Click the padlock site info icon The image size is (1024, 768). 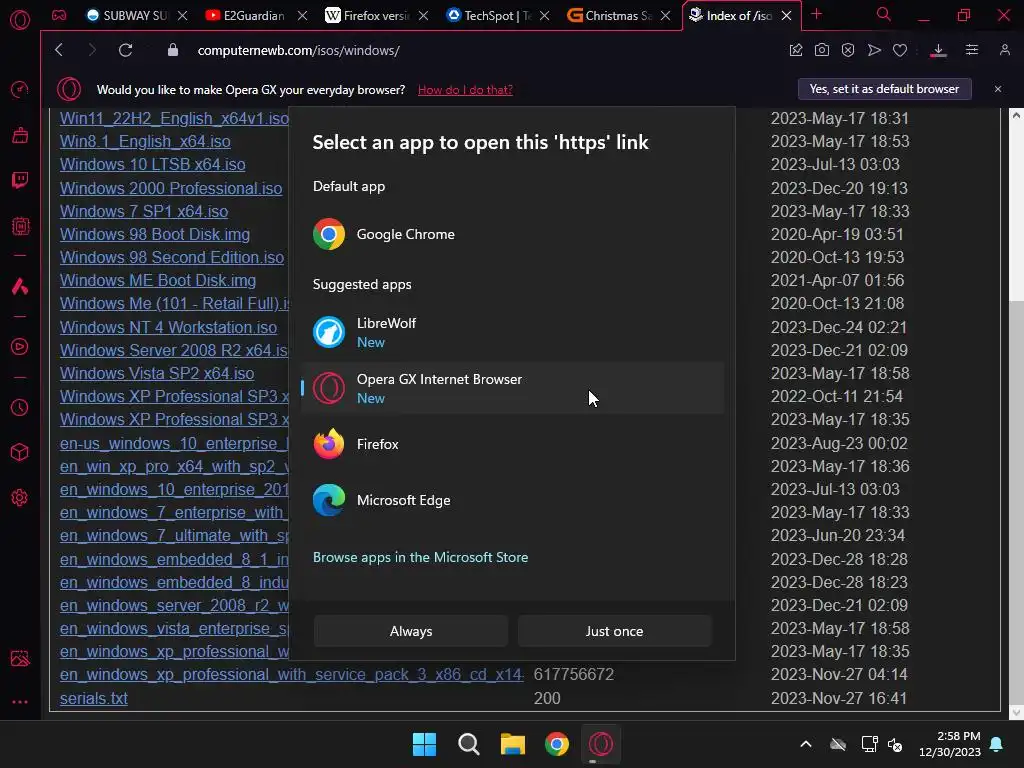tap(173, 50)
